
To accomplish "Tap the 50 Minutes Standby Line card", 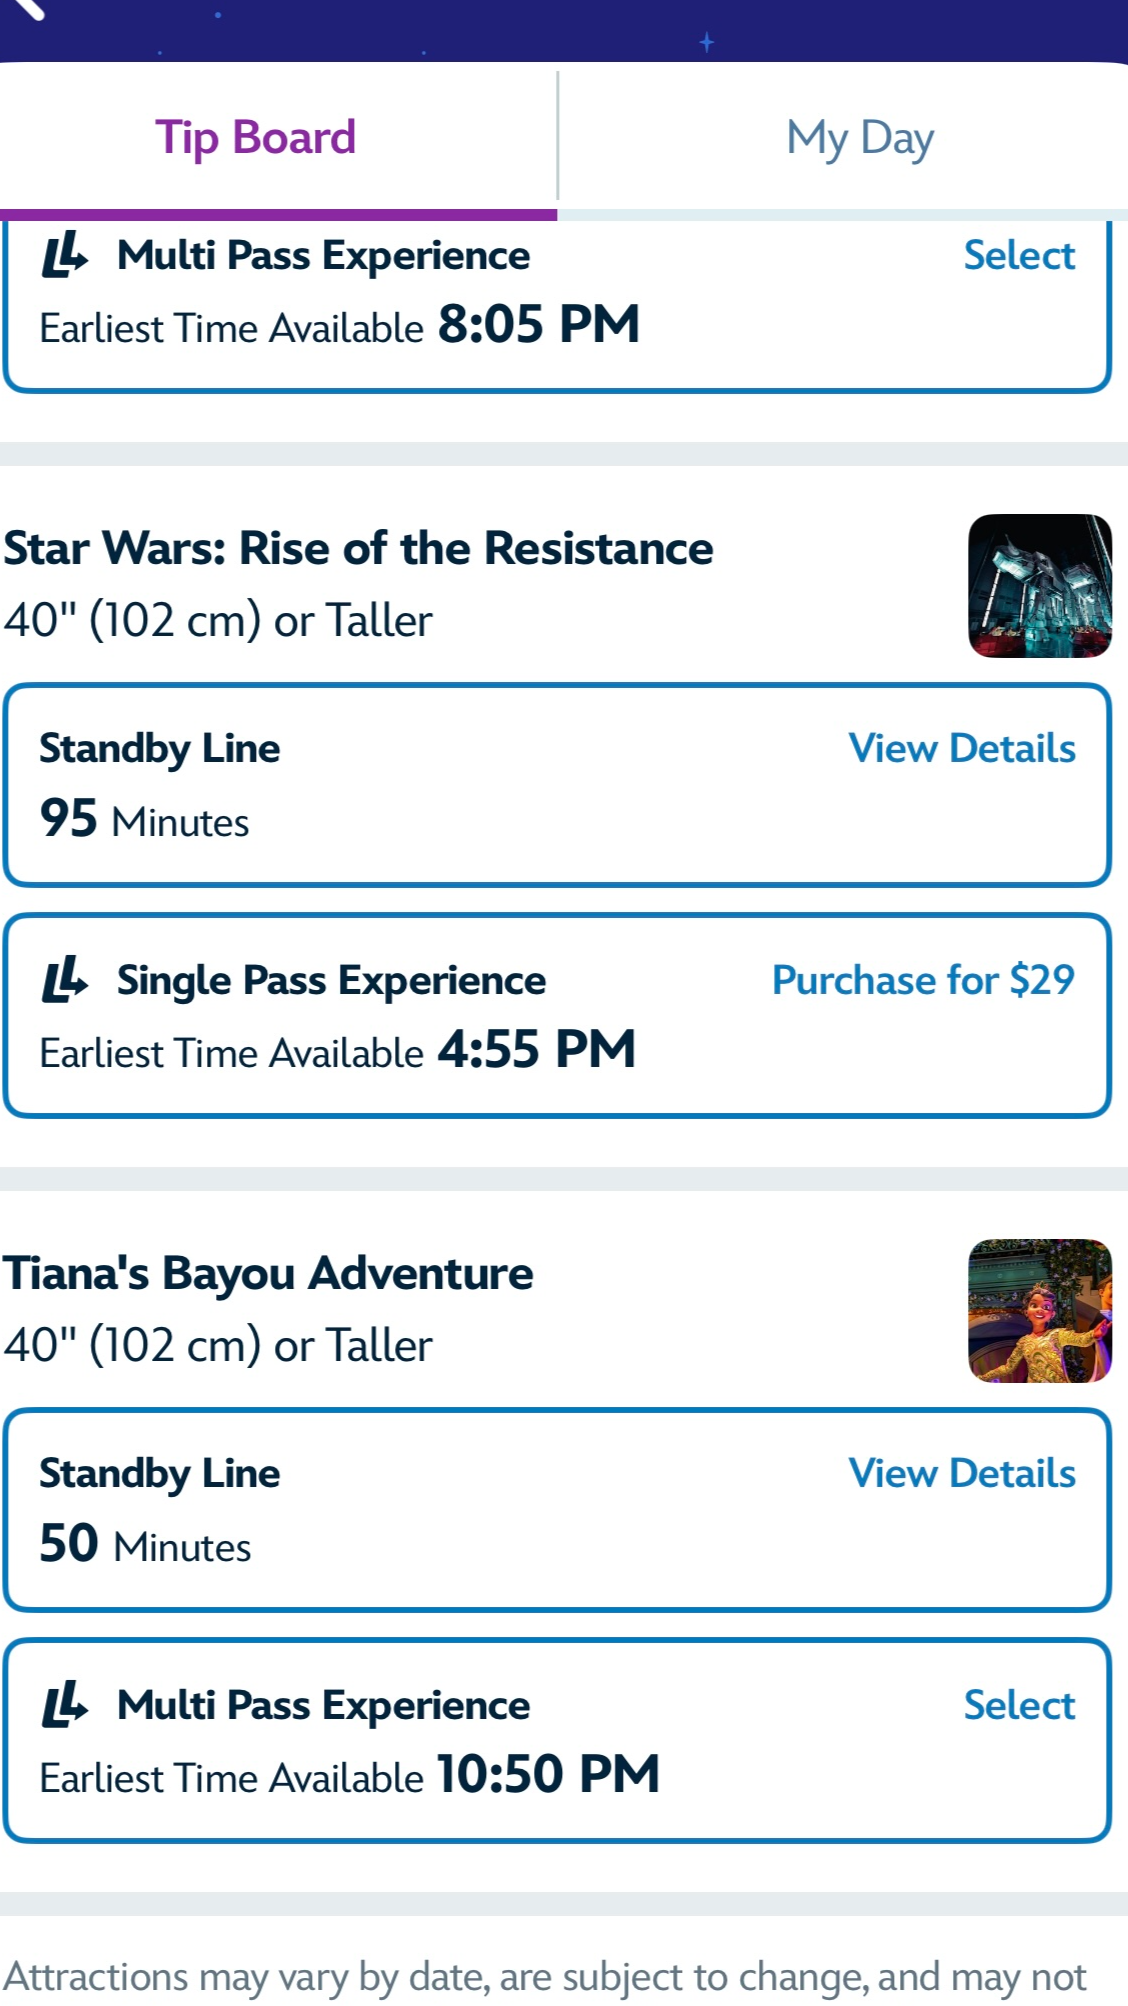I will [557, 1510].
